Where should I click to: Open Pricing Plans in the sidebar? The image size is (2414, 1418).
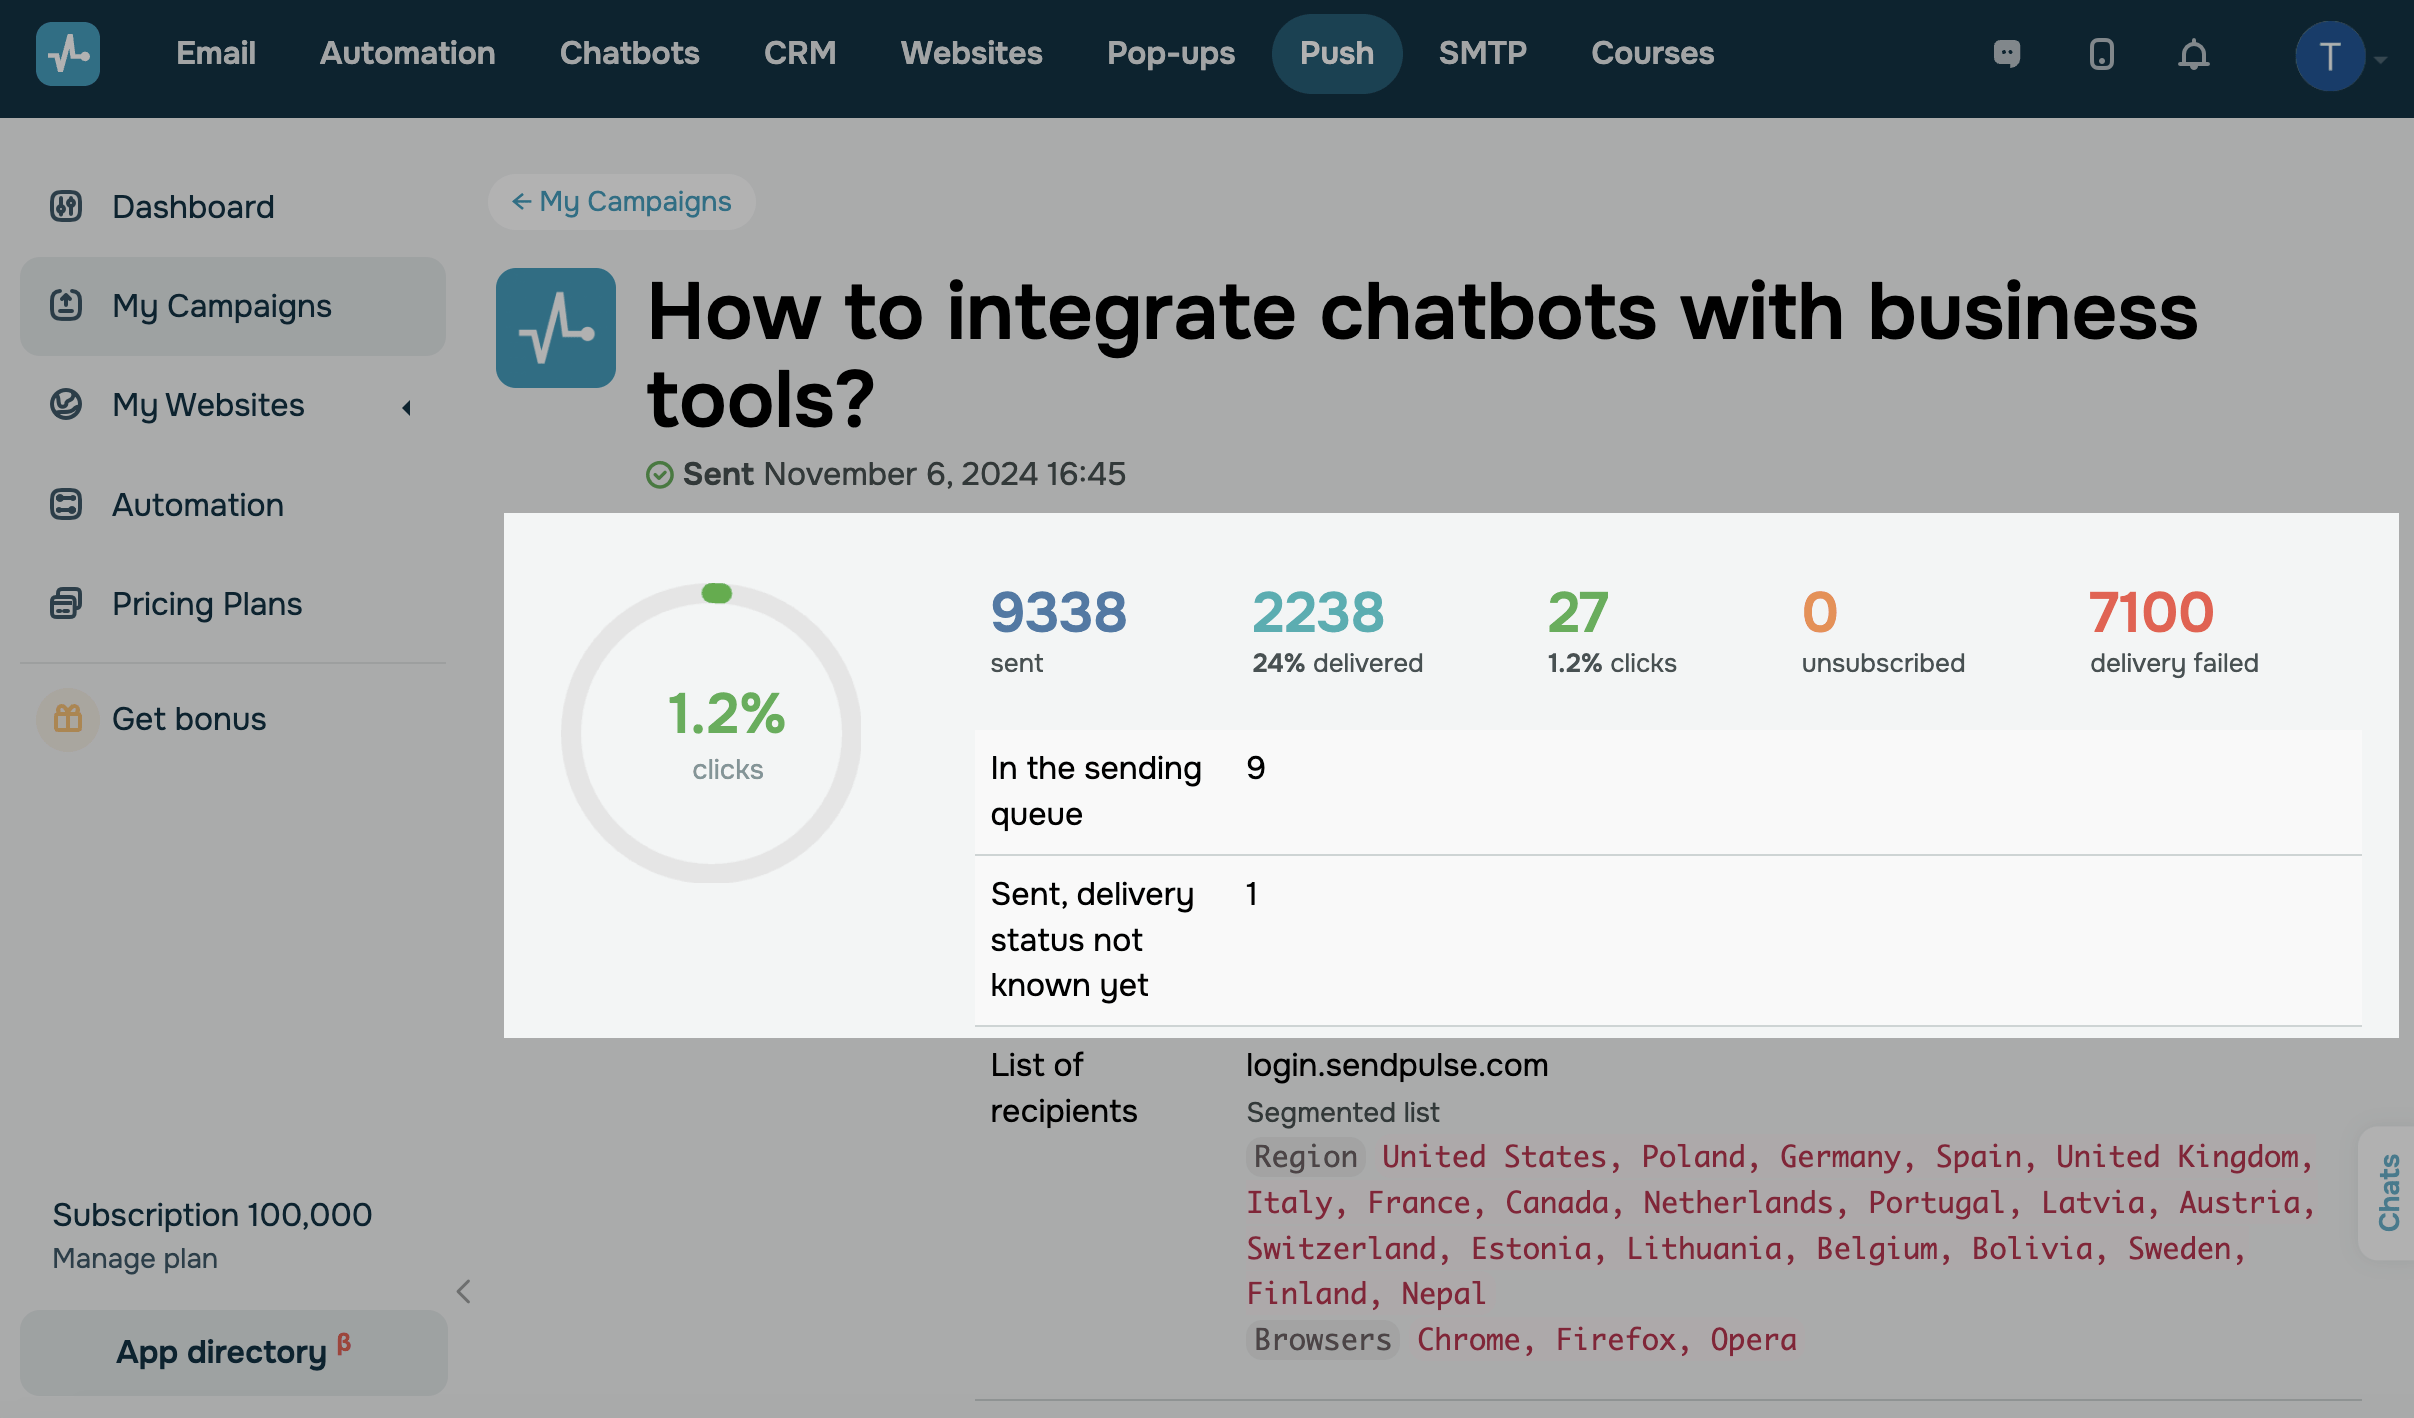207,603
